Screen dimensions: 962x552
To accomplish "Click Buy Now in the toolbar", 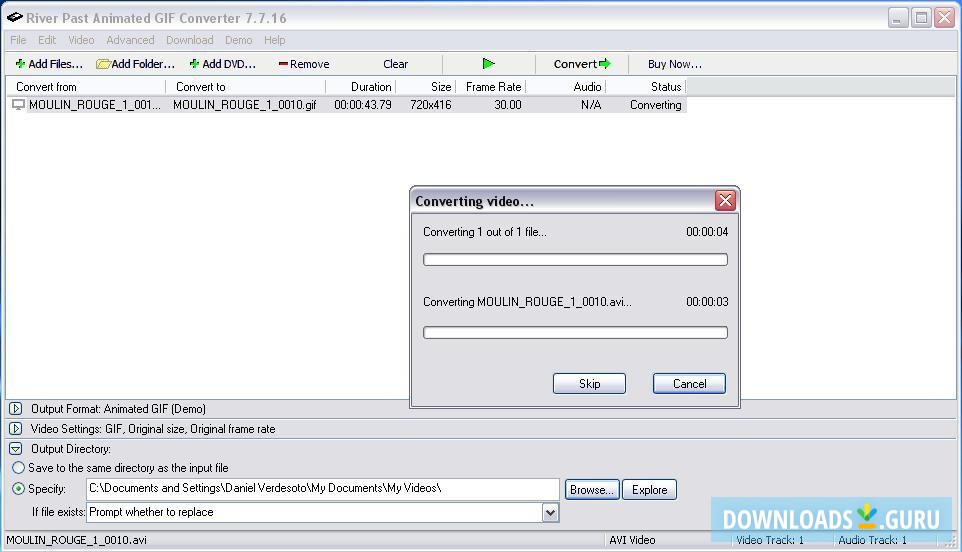I will [674, 64].
